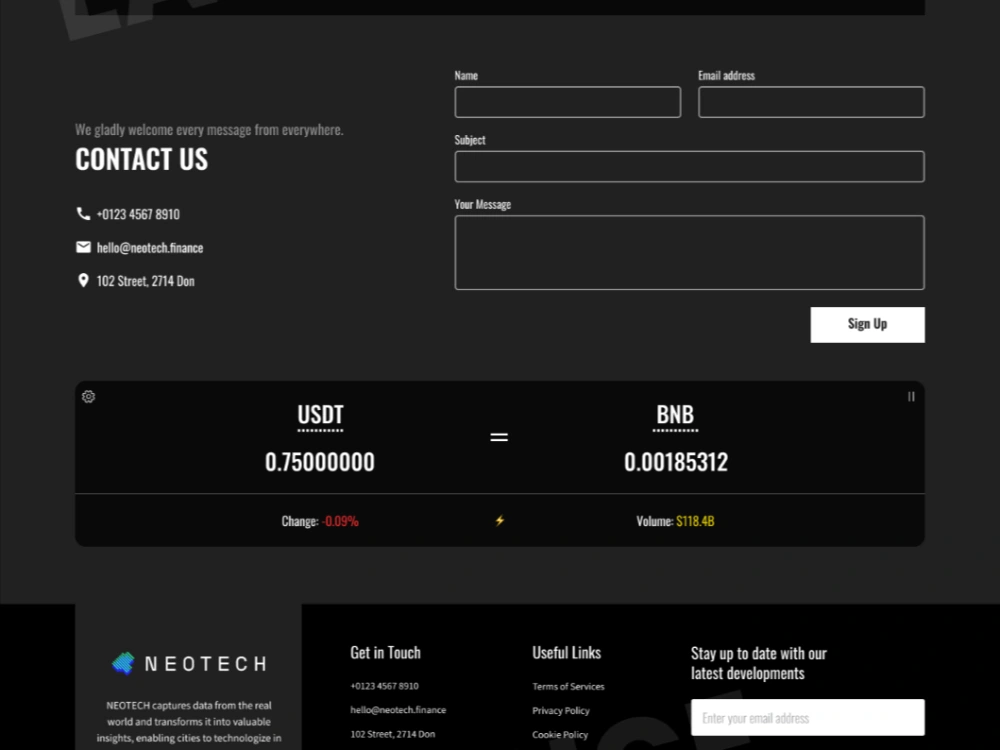Click the map pin icon beside 102 Street

tap(83, 281)
